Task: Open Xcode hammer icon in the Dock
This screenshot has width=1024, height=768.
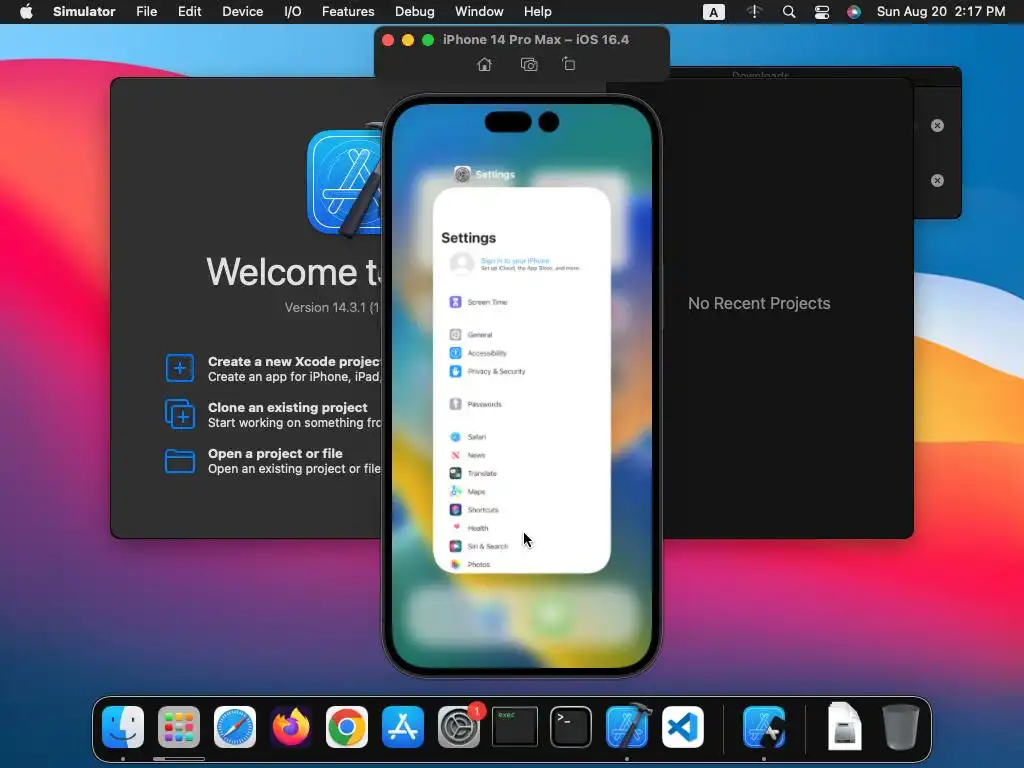Action: [627, 727]
